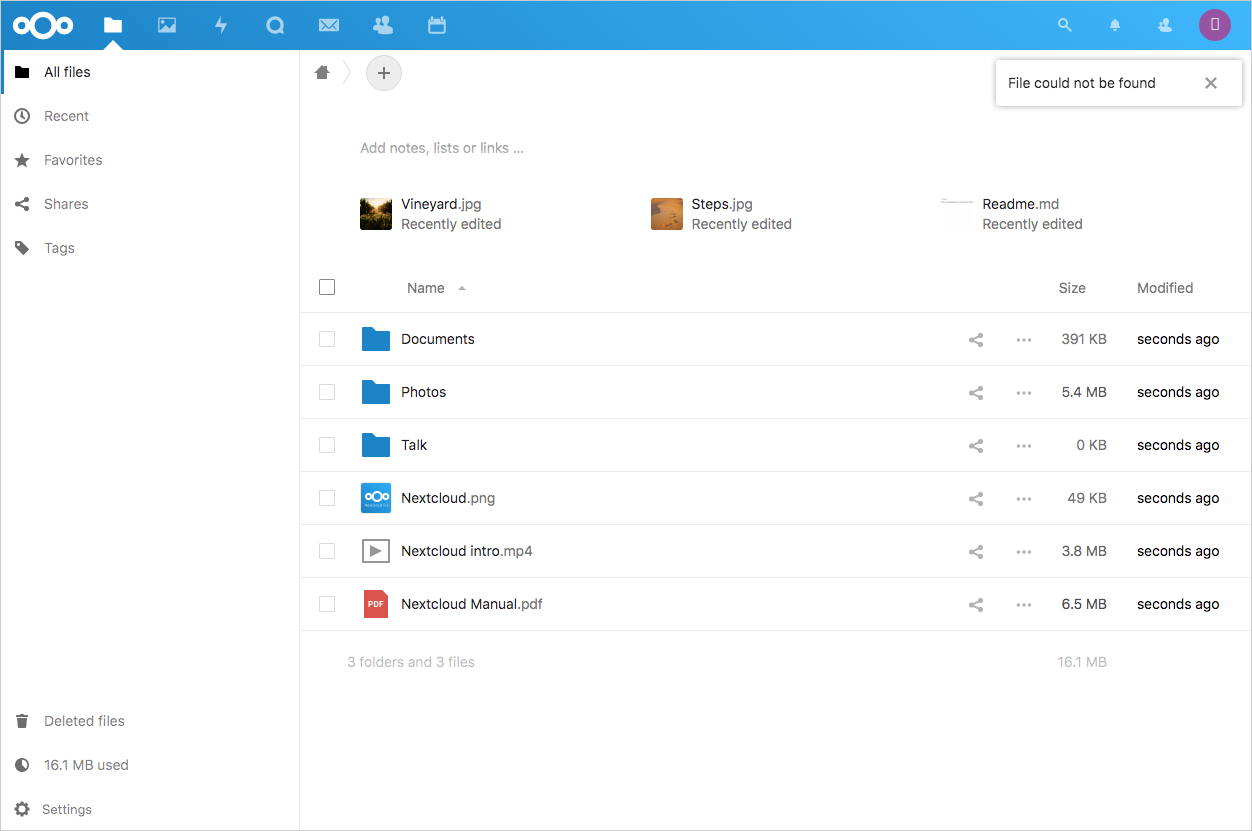Open the Talk app icon

point(275,25)
